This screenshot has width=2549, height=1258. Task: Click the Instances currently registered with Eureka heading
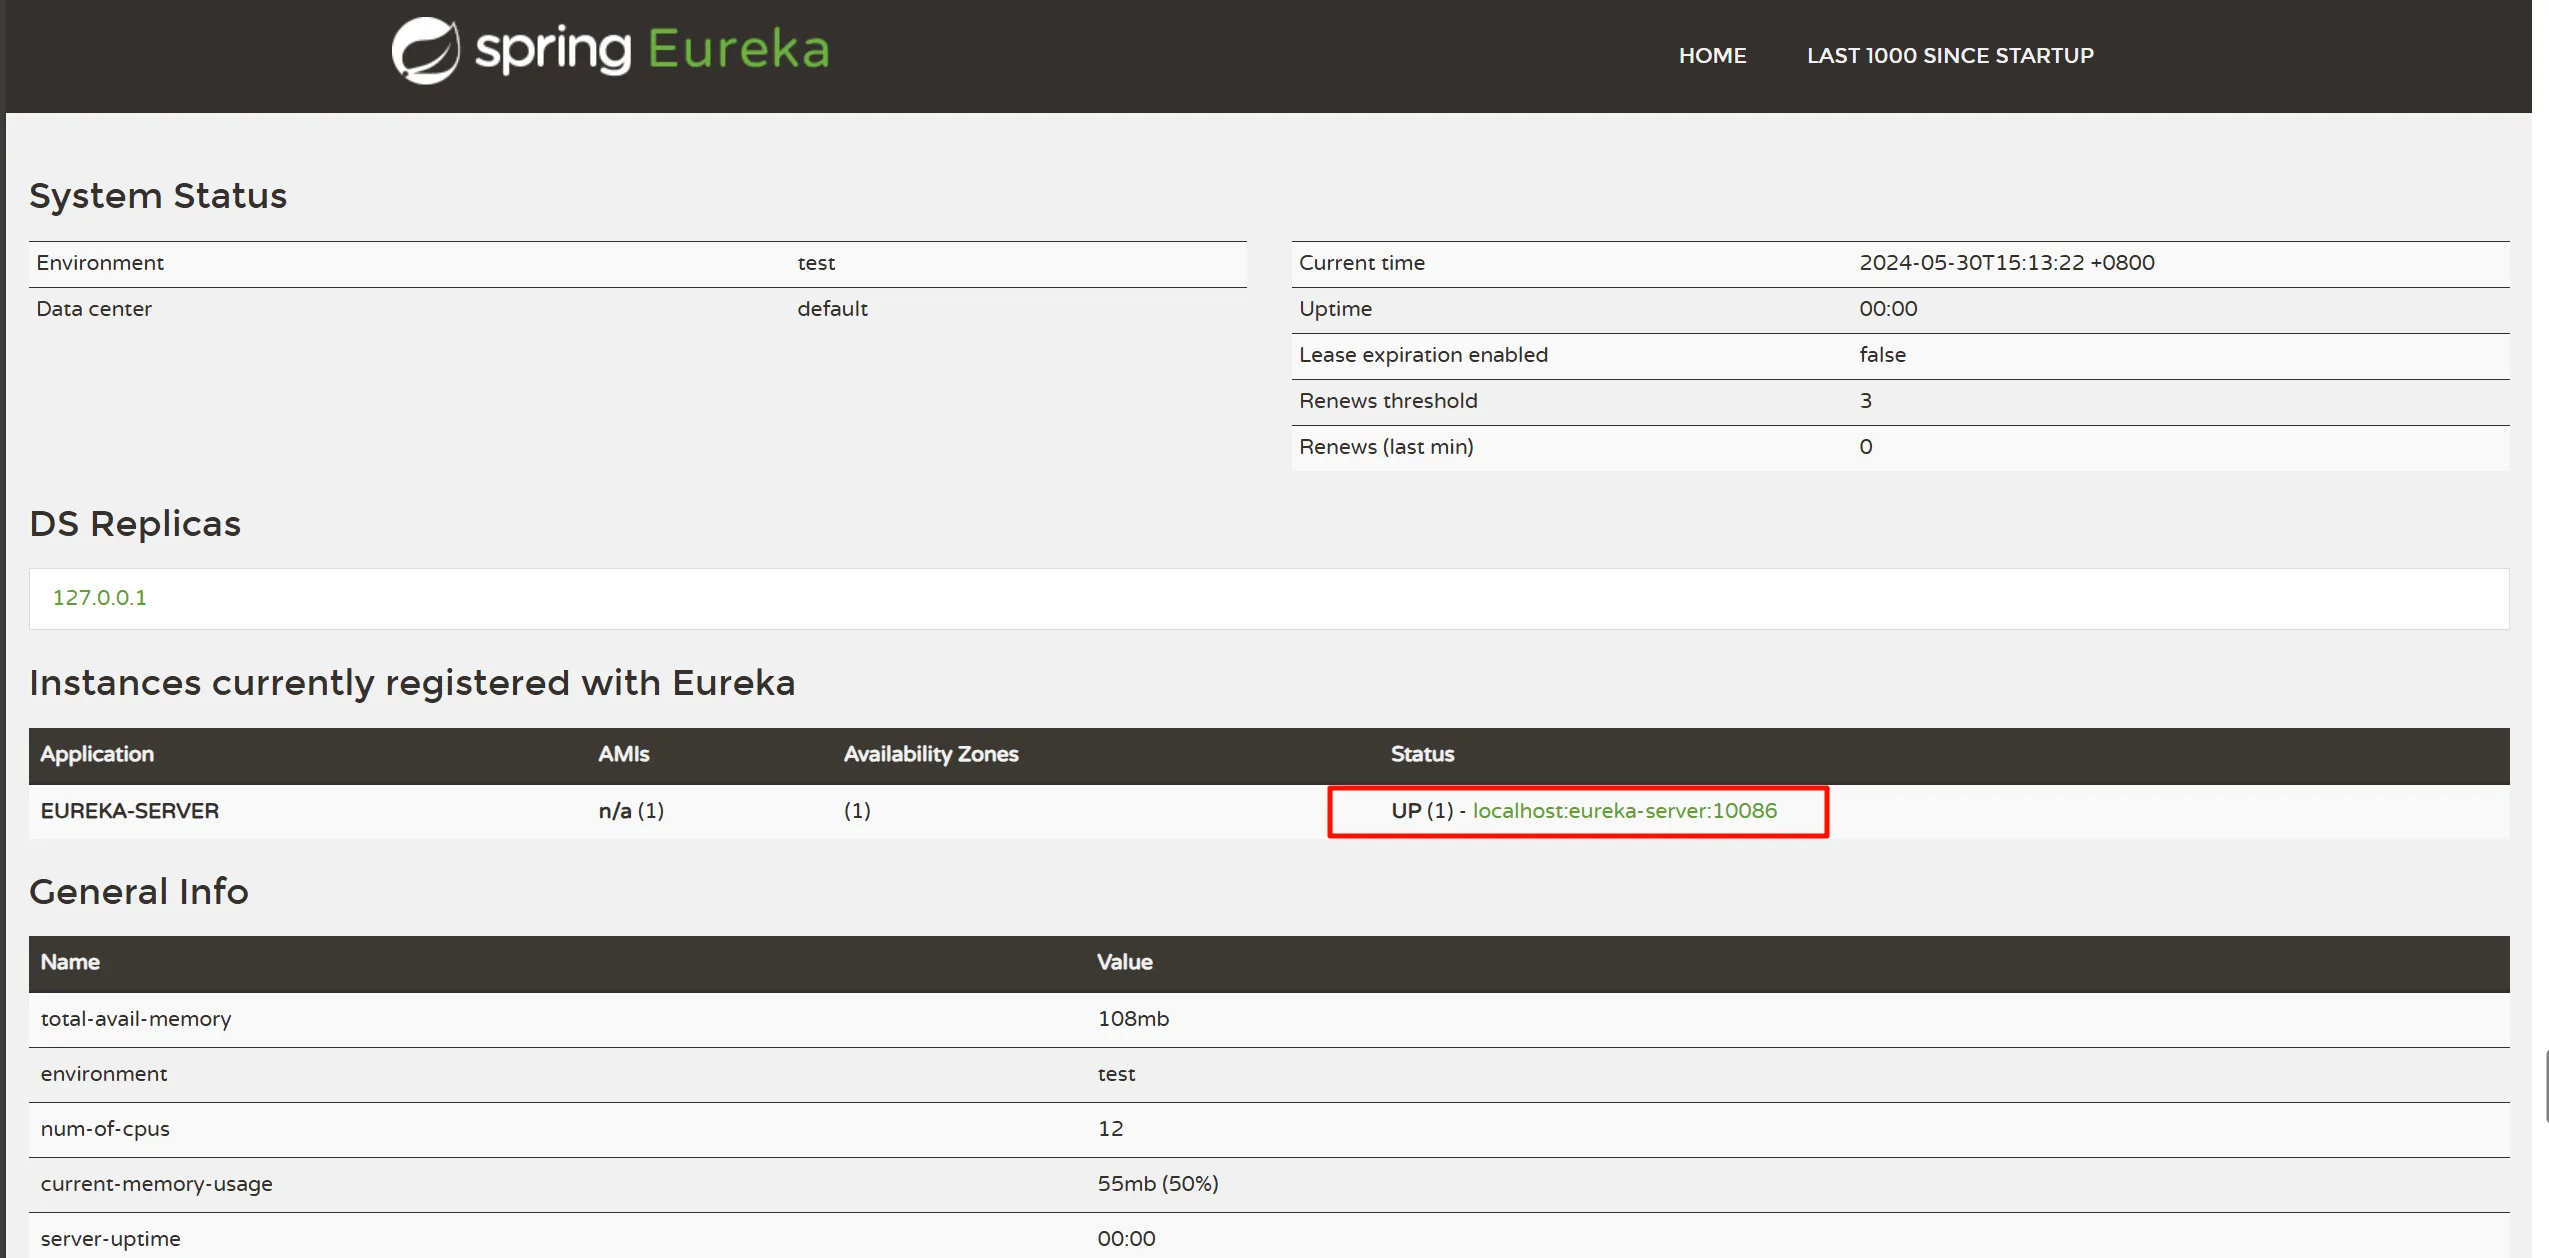412,682
